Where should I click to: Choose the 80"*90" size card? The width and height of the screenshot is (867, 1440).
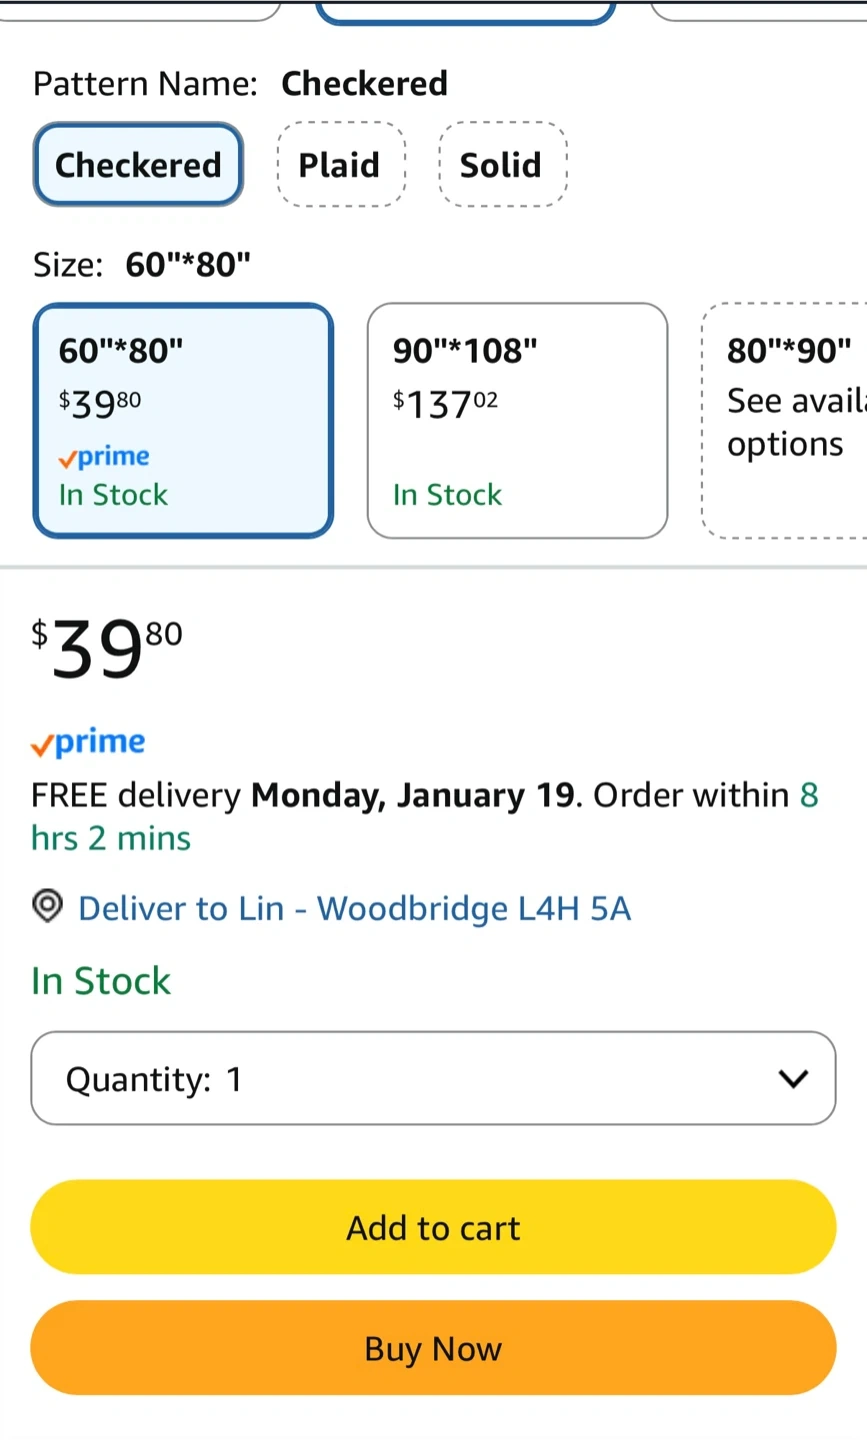pyautogui.click(x=787, y=420)
